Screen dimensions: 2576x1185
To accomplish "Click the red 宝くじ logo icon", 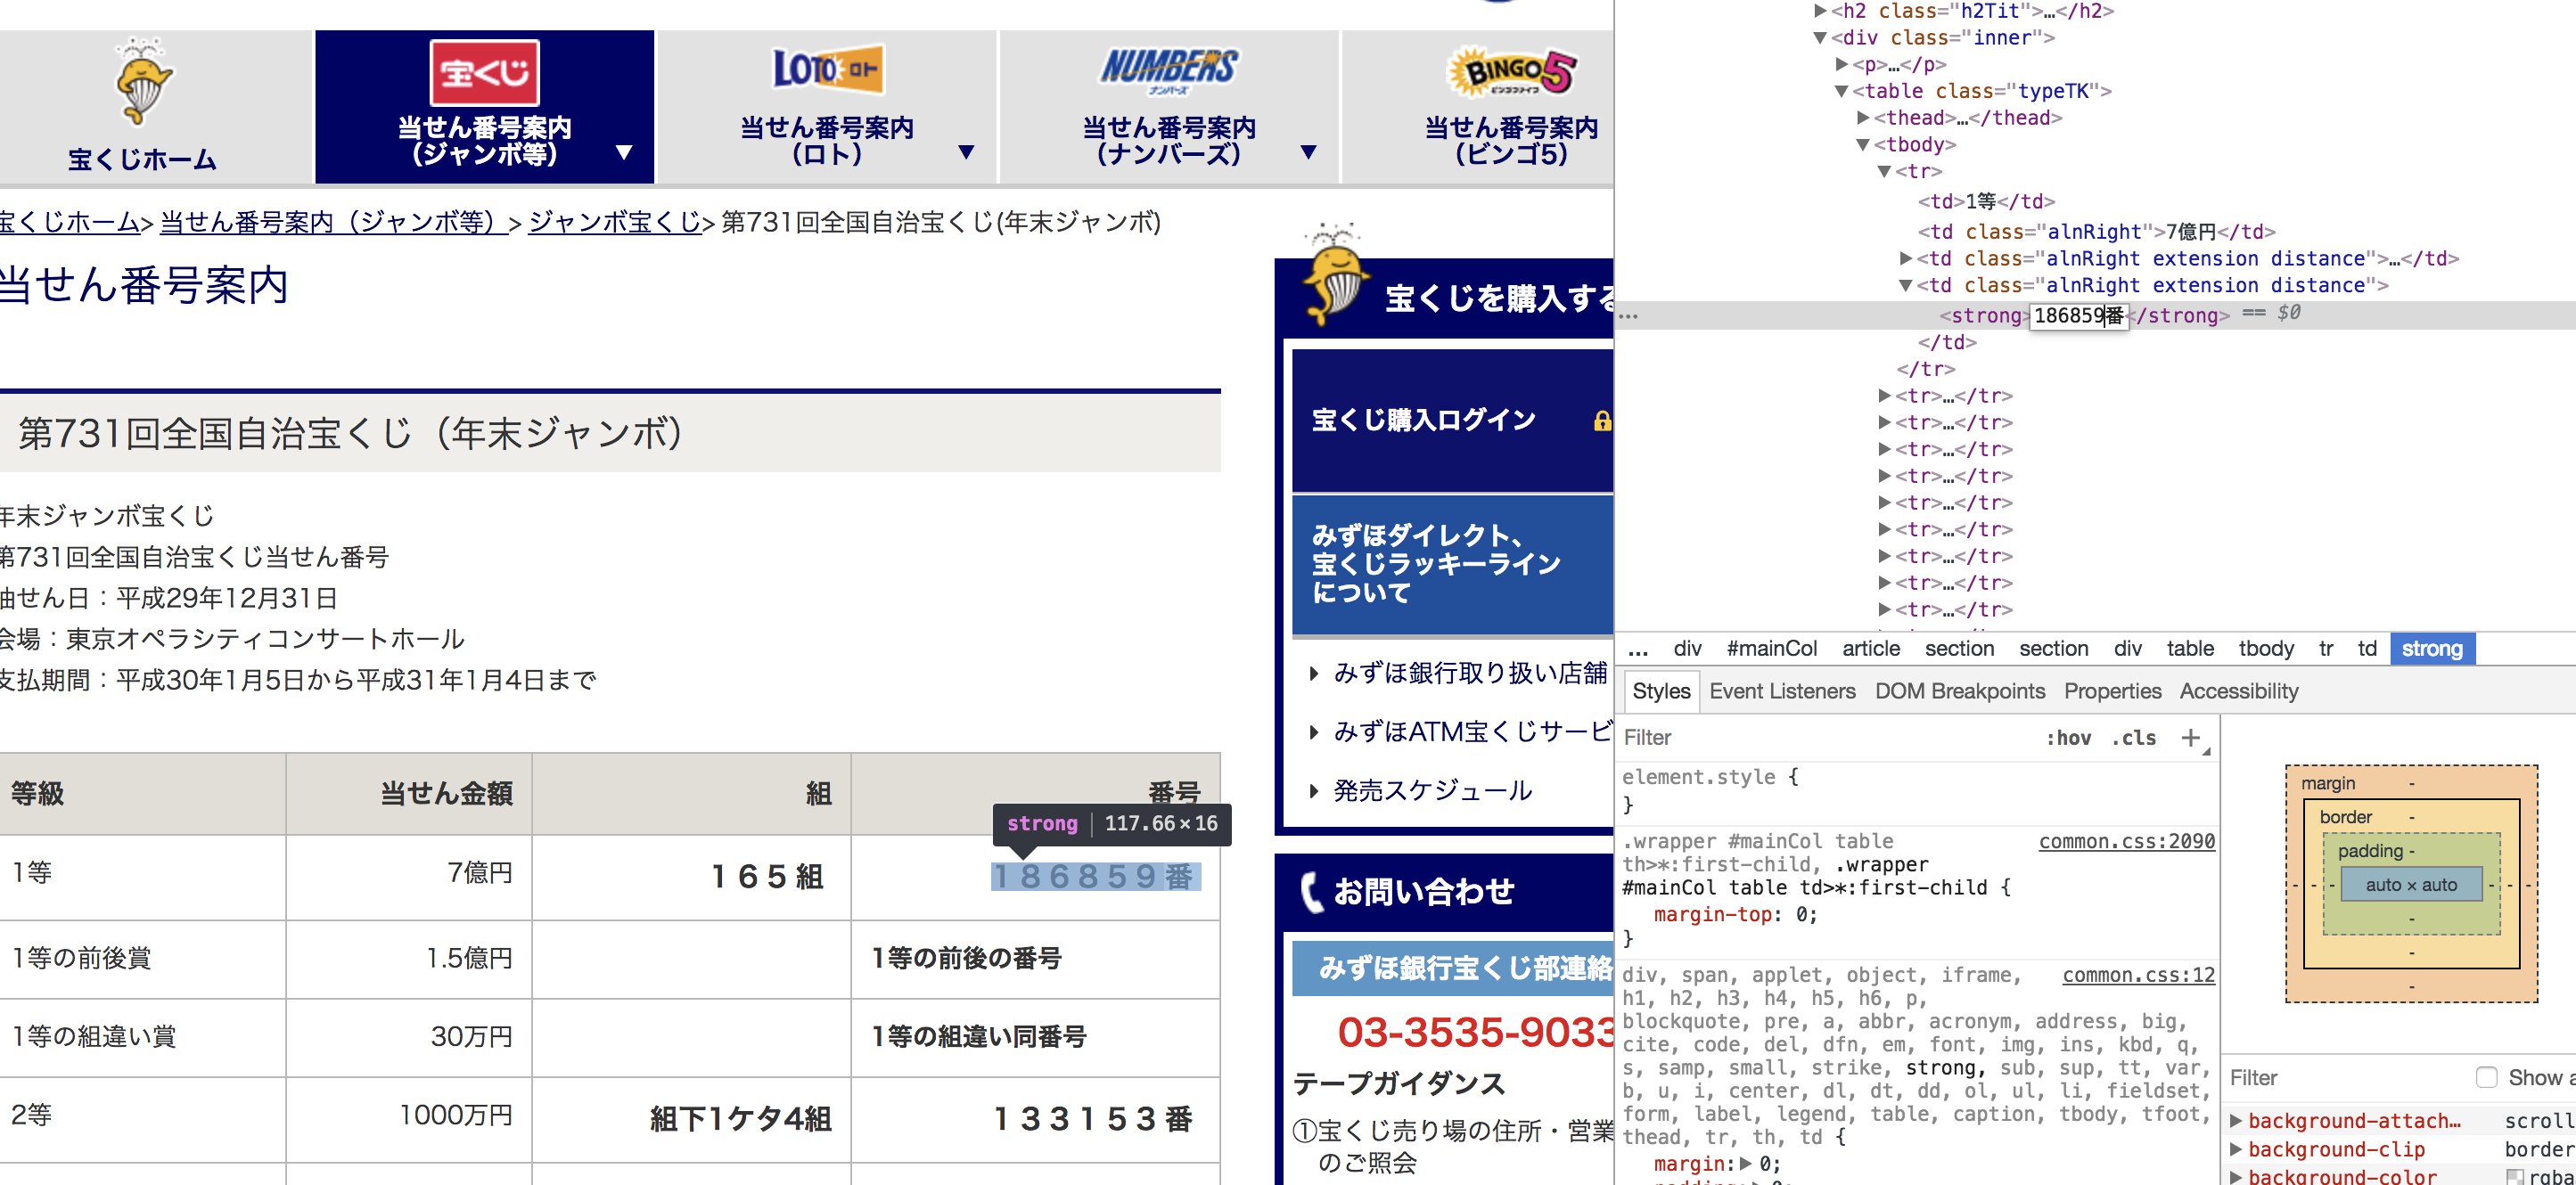I will [484, 72].
